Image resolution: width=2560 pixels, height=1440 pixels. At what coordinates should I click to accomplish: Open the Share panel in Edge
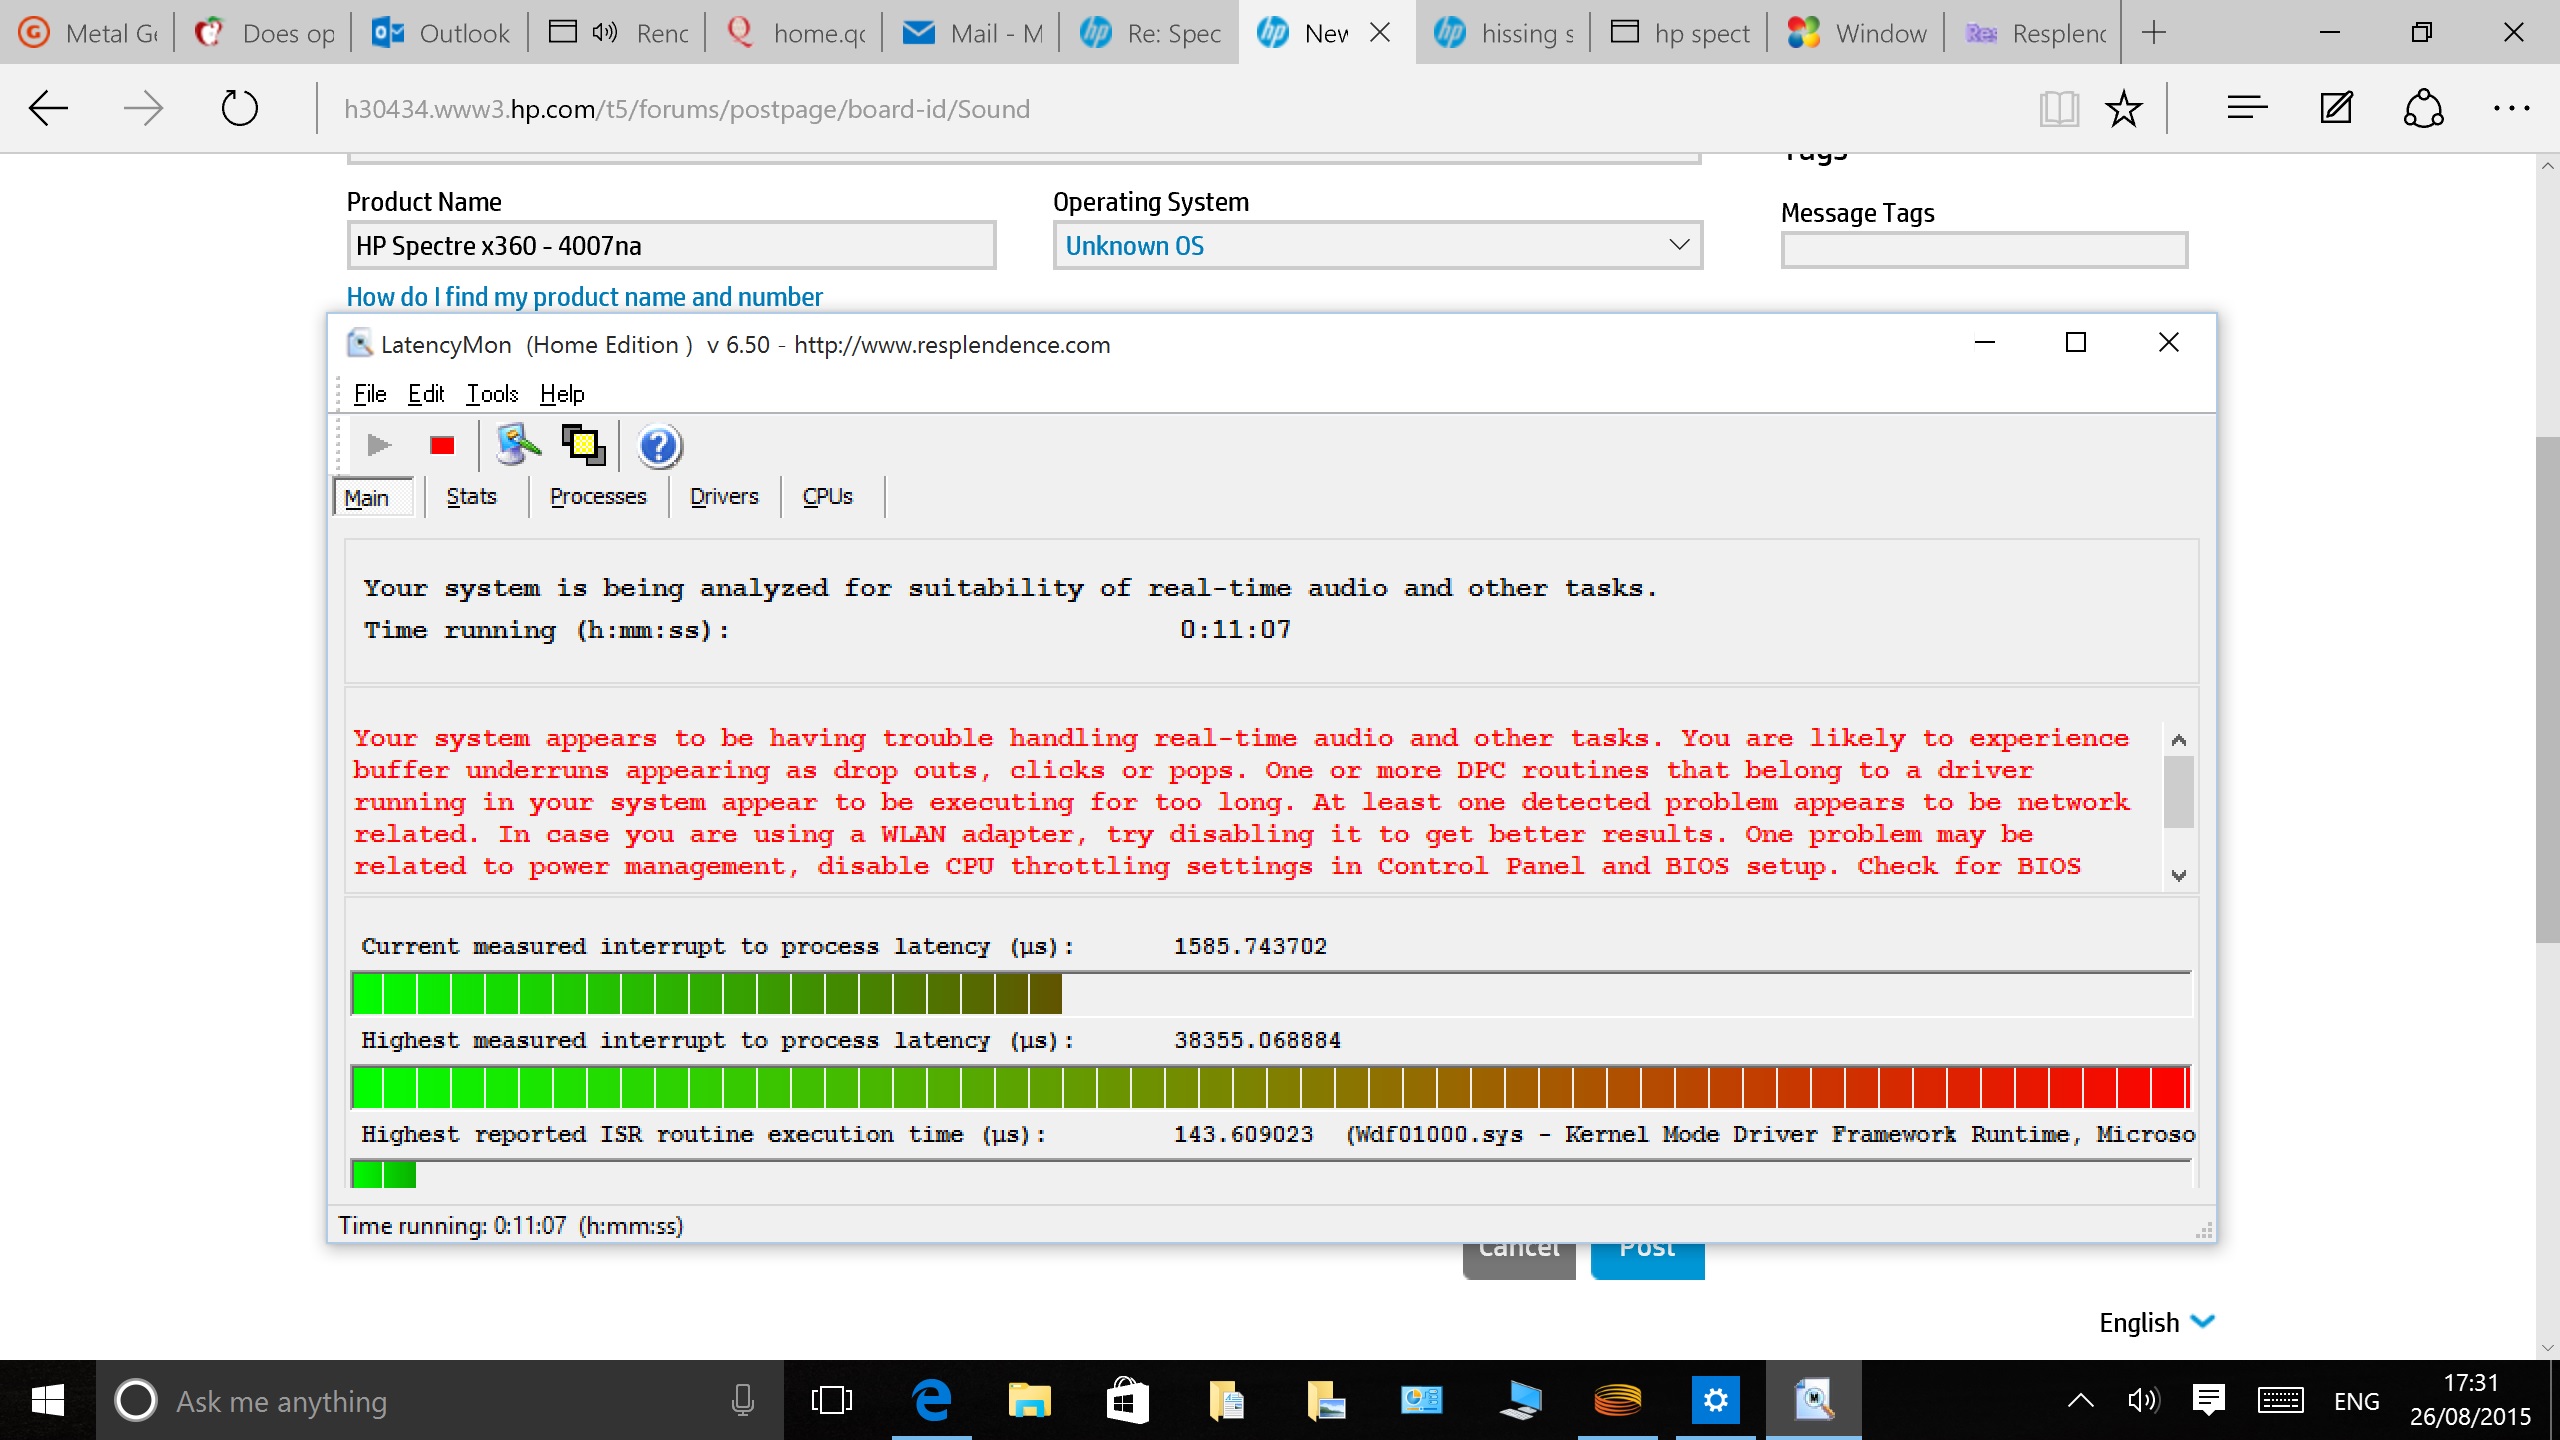click(x=2423, y=108)
